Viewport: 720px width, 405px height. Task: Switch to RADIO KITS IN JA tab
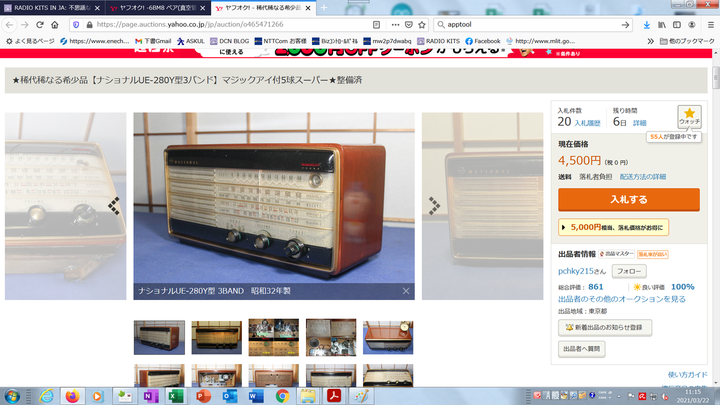(x=48, y=6)
